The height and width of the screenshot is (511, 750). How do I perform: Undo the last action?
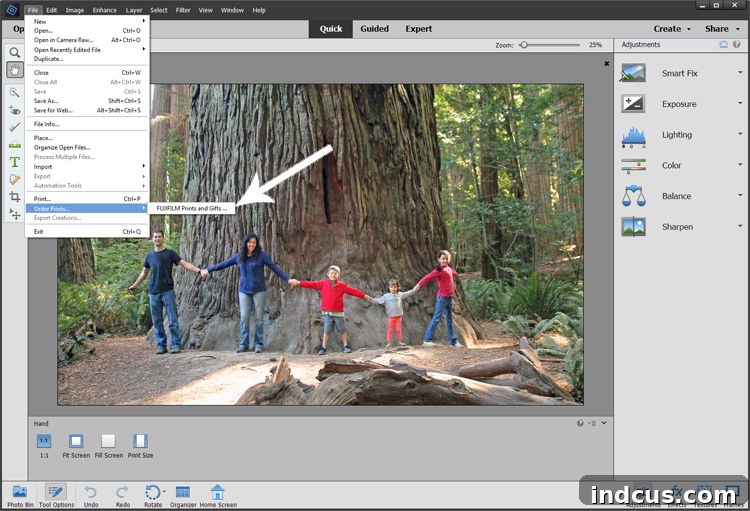(x=91, y=496)
